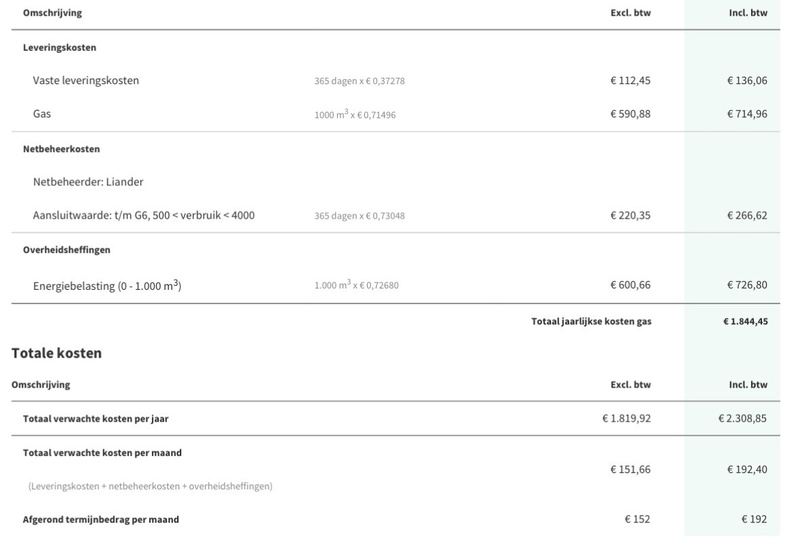Select the Totaal verwachte kosten per jaar label
This screenshot has height=560, width=800.
coord(95,419)
